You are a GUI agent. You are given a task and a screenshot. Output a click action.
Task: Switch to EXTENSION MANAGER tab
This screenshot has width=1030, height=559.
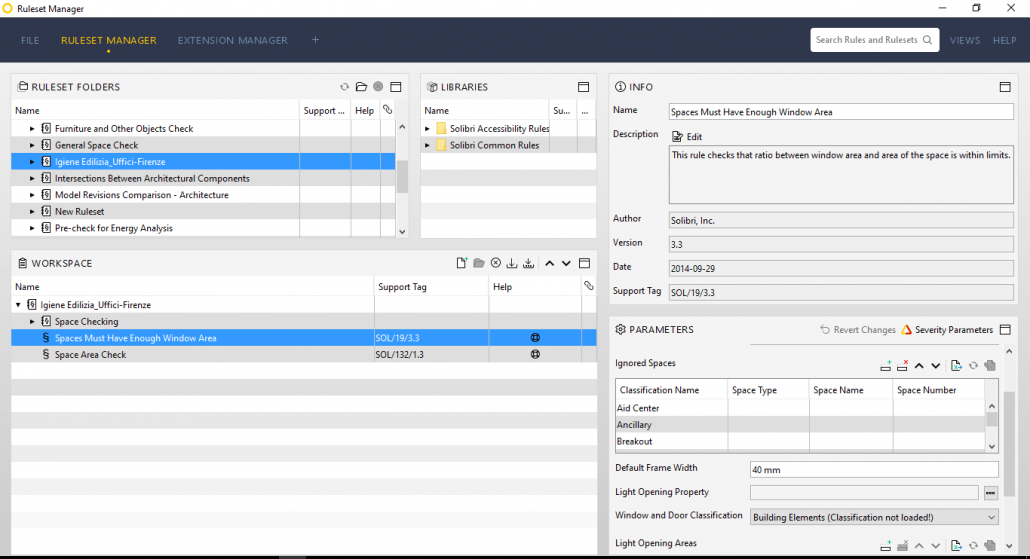tap(233, 40)
